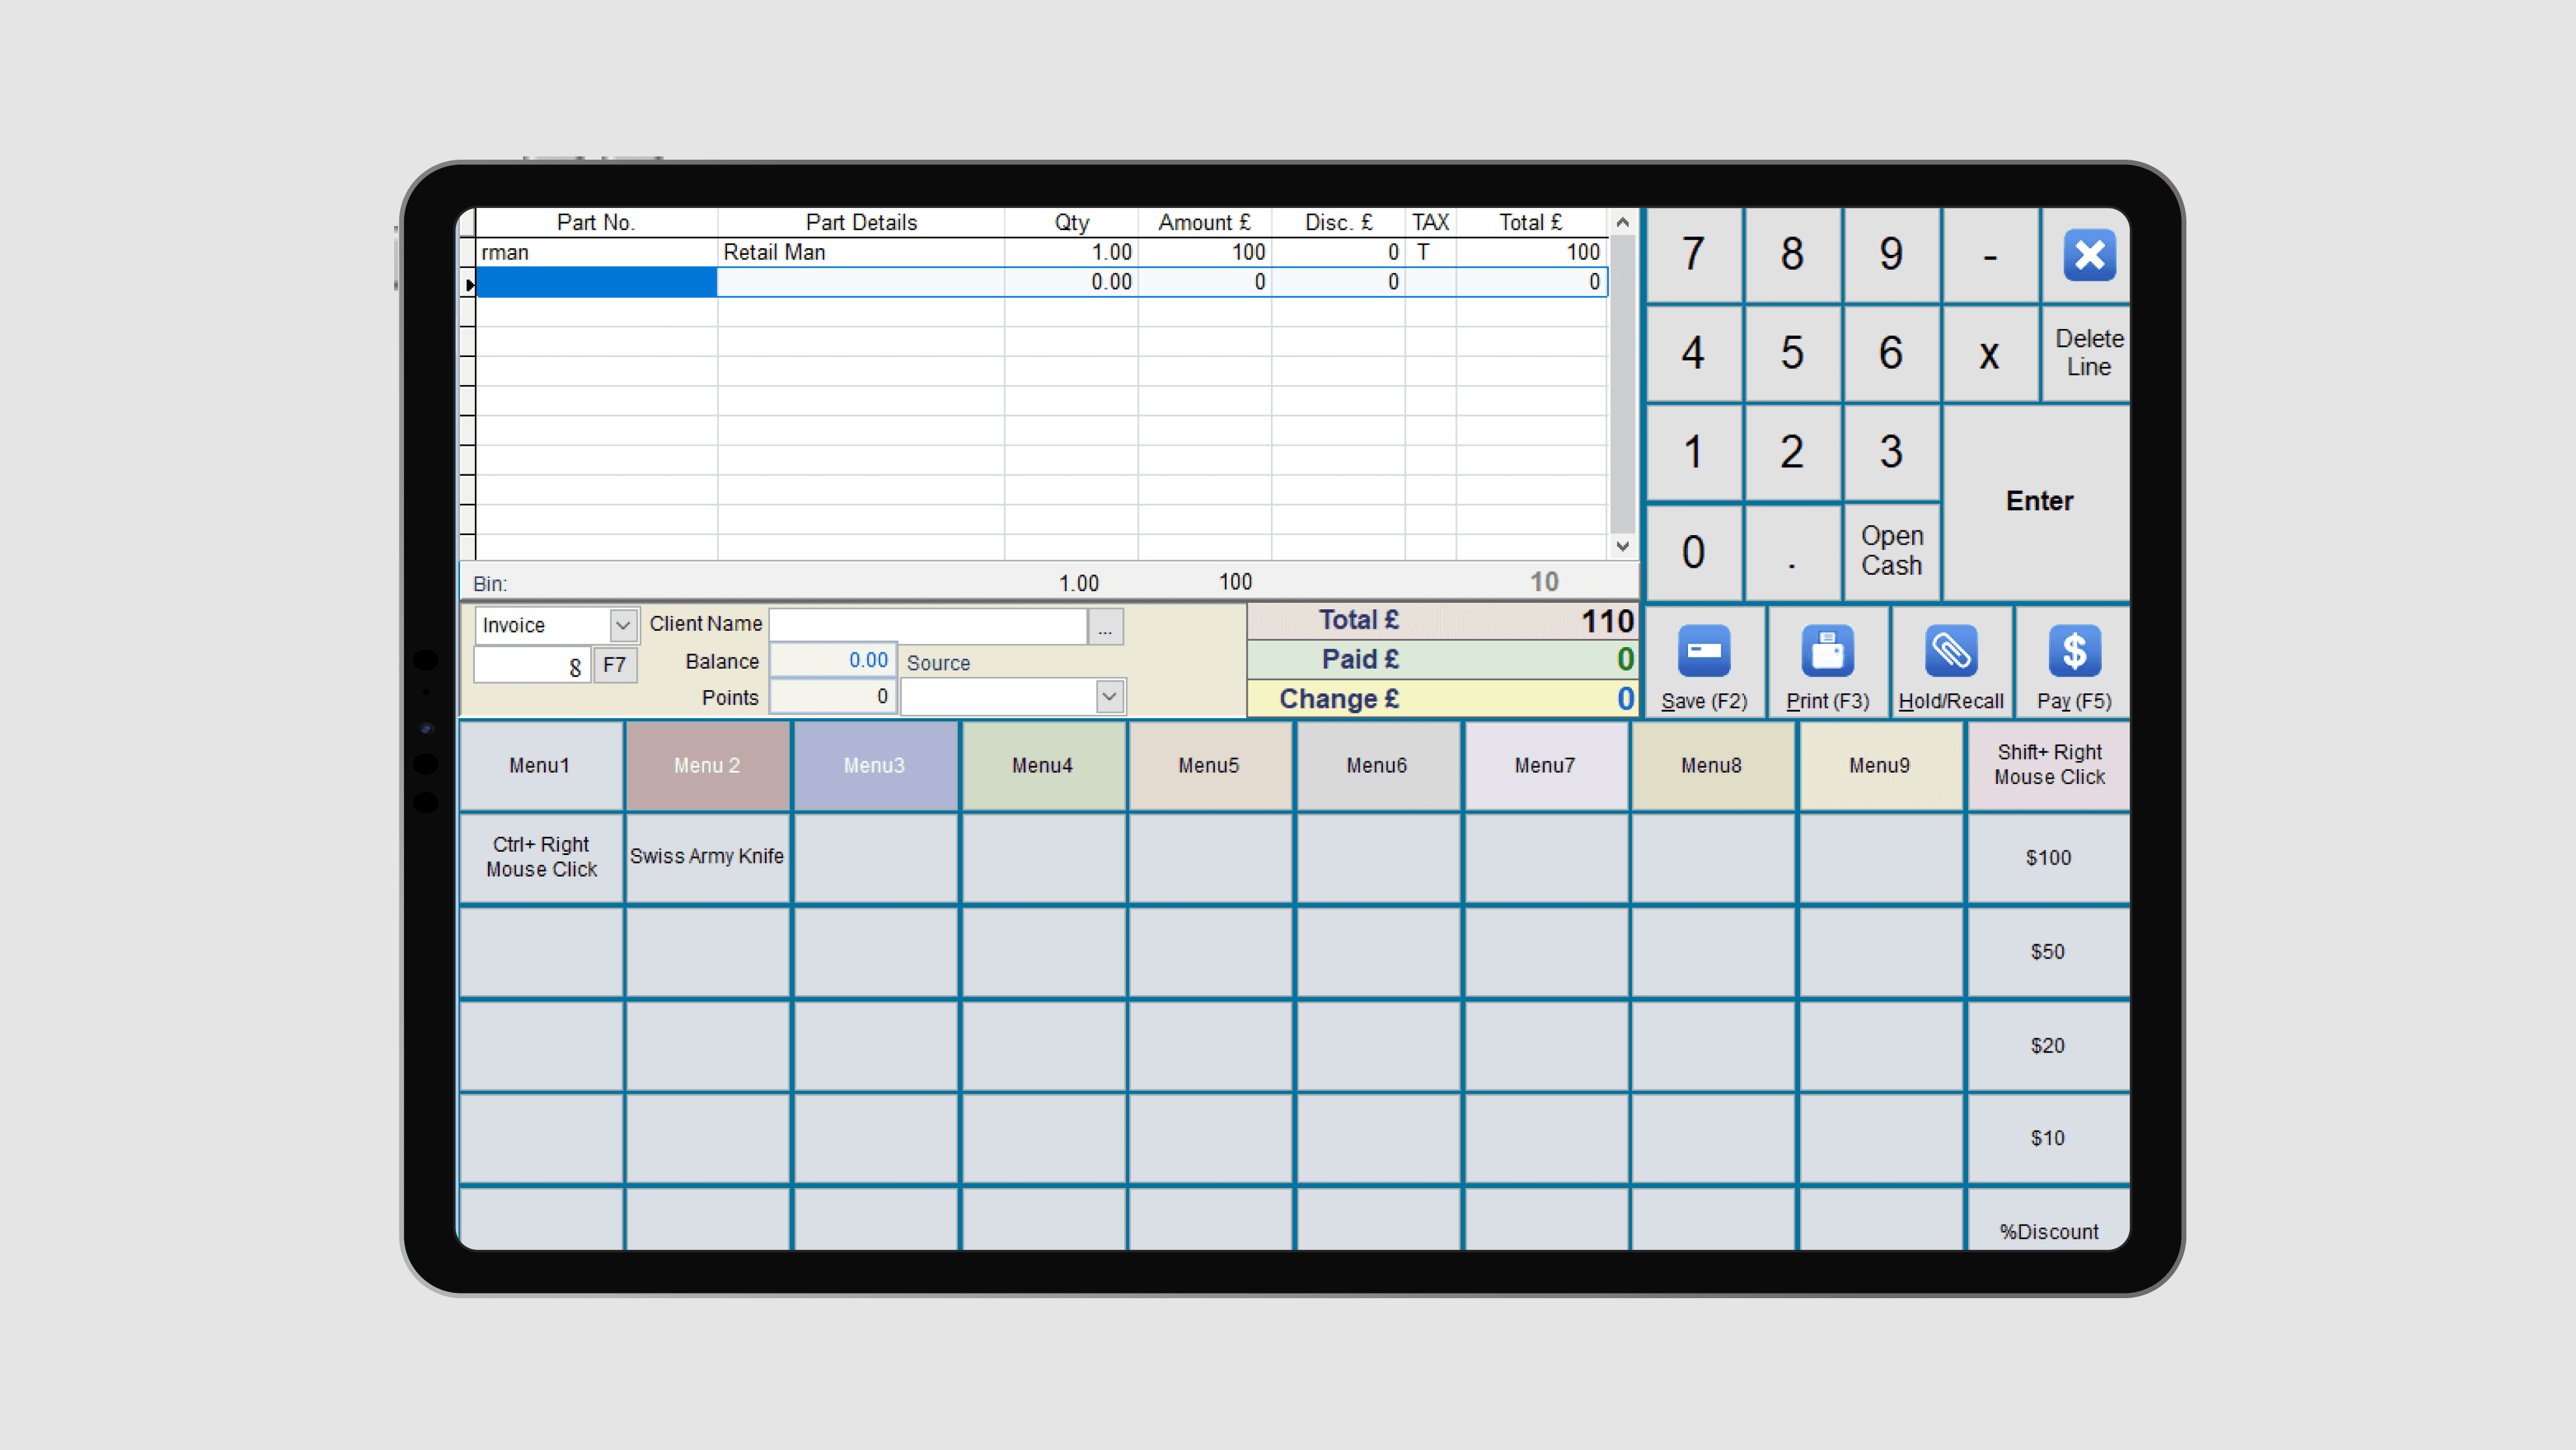
Task: Click the Save (F2) icon
Action: click(x=1703, y=653)
